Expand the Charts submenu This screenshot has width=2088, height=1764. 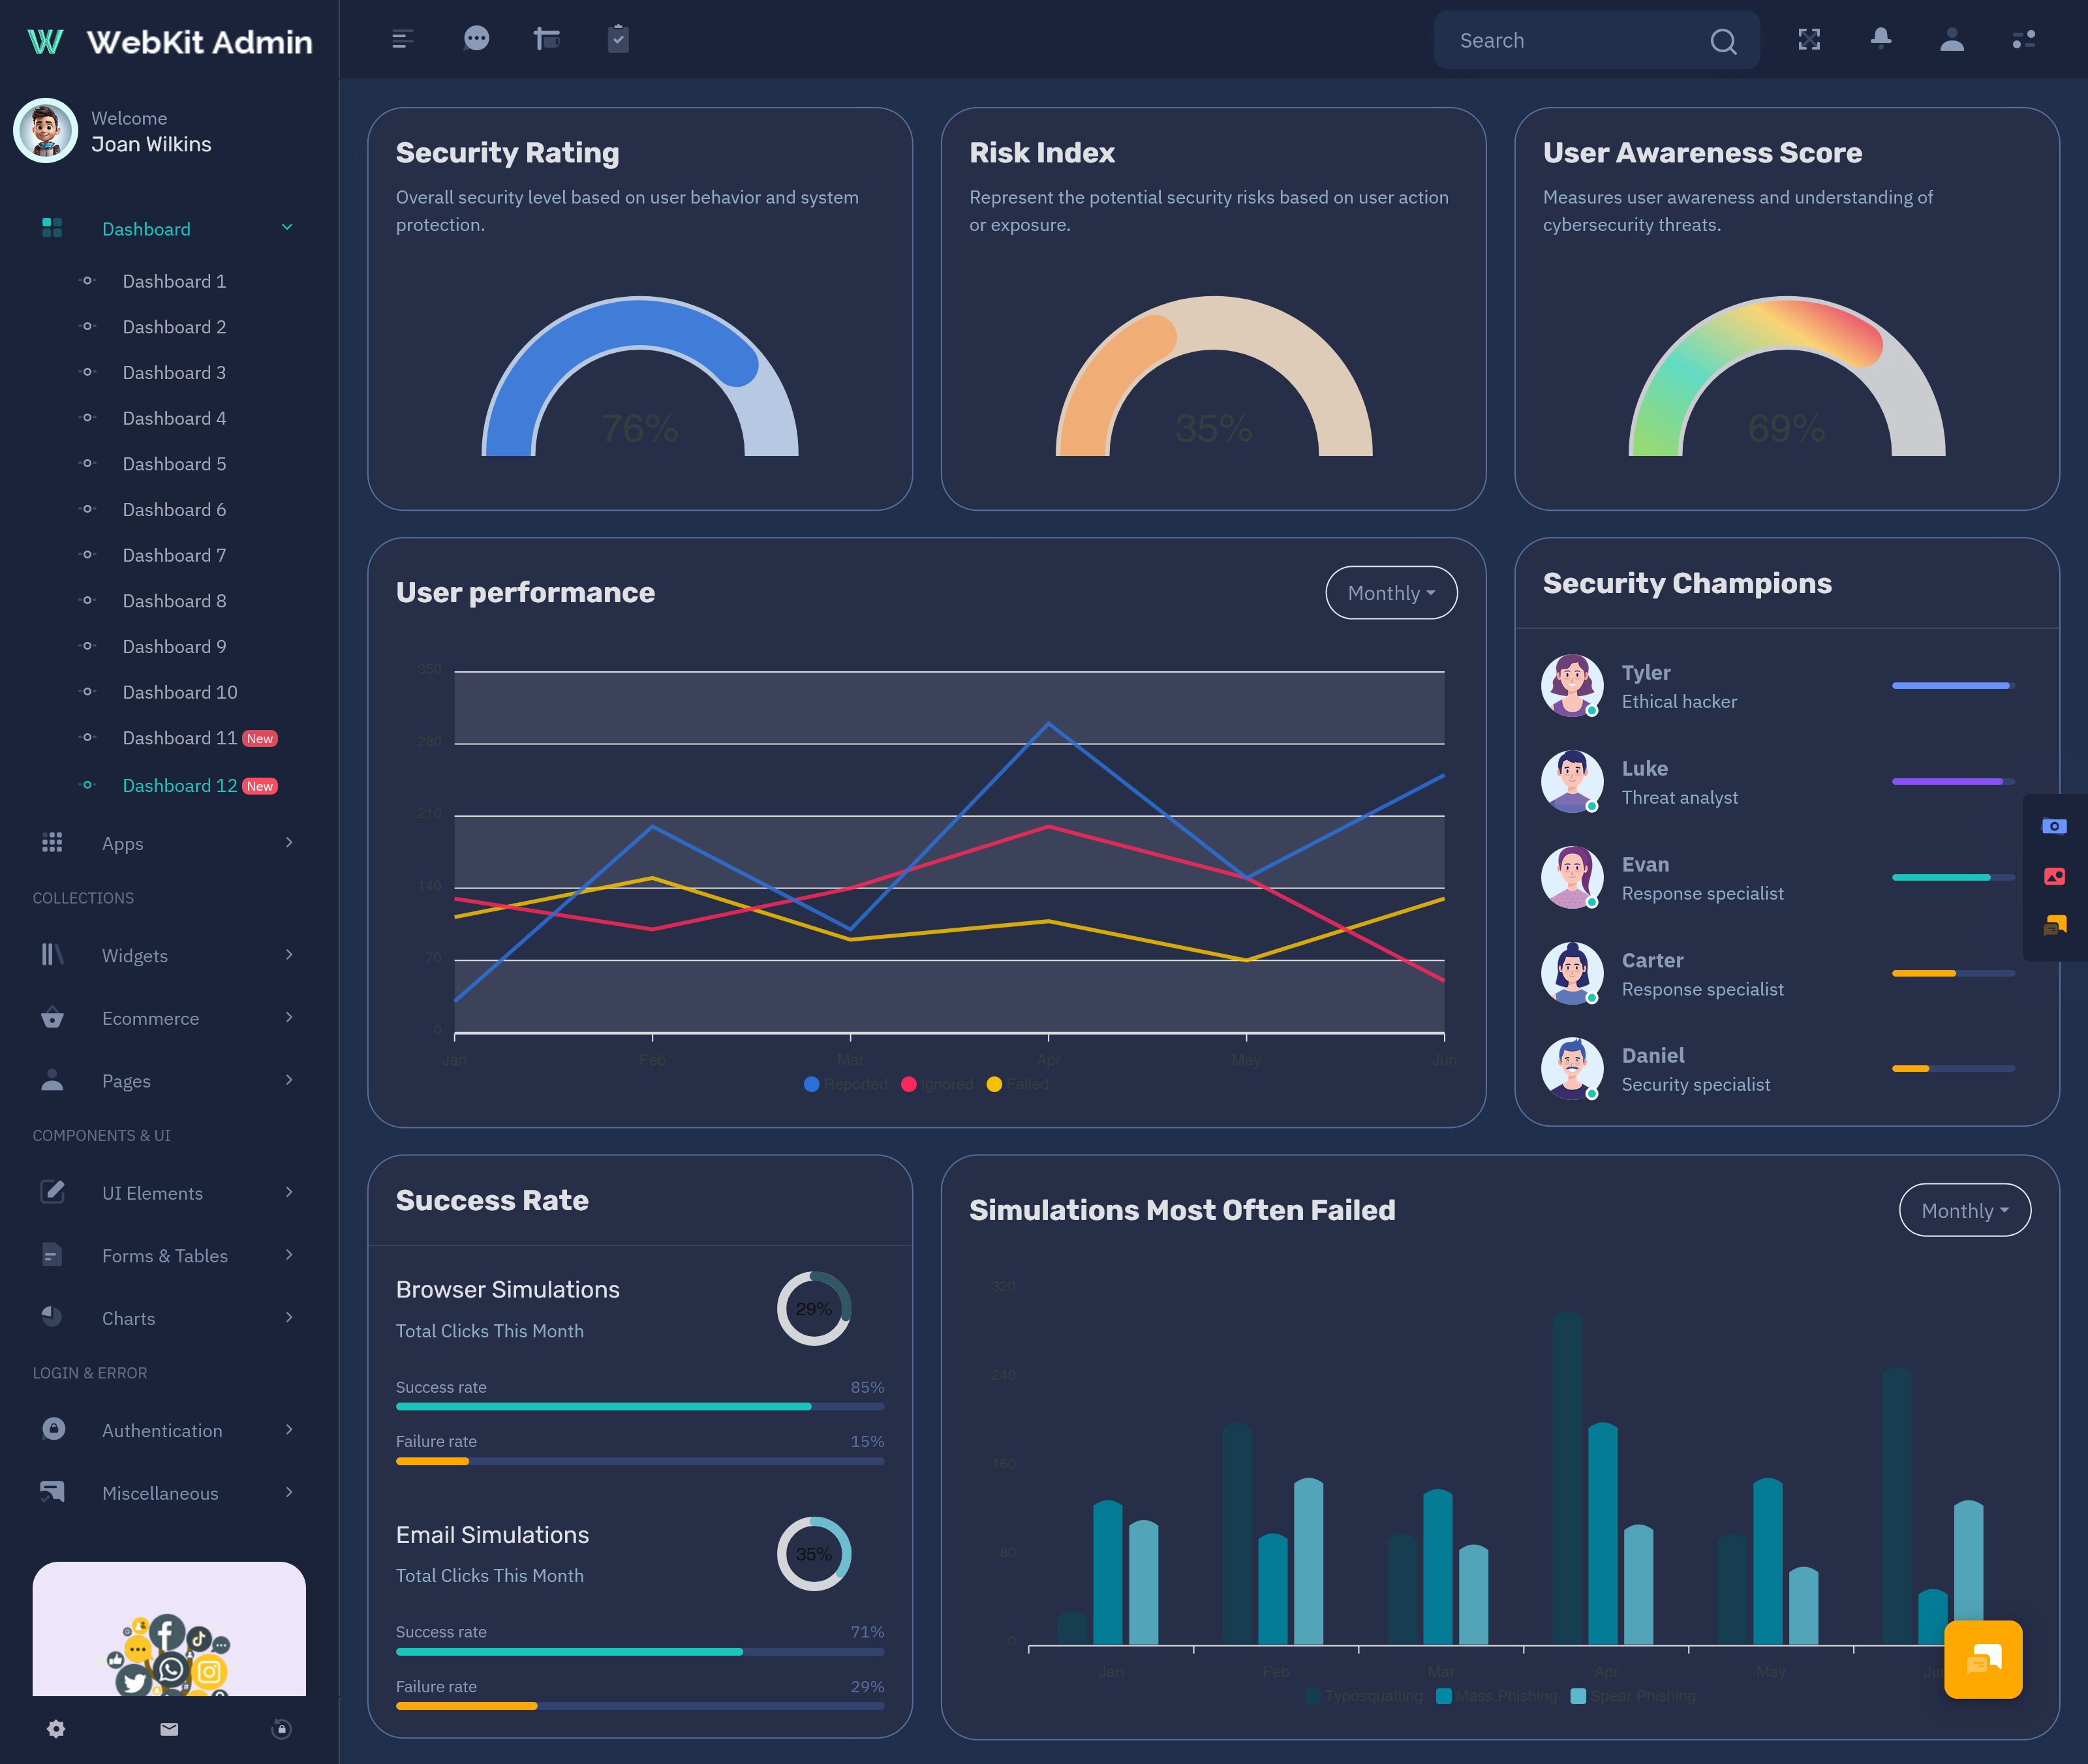coord(289,1317)
